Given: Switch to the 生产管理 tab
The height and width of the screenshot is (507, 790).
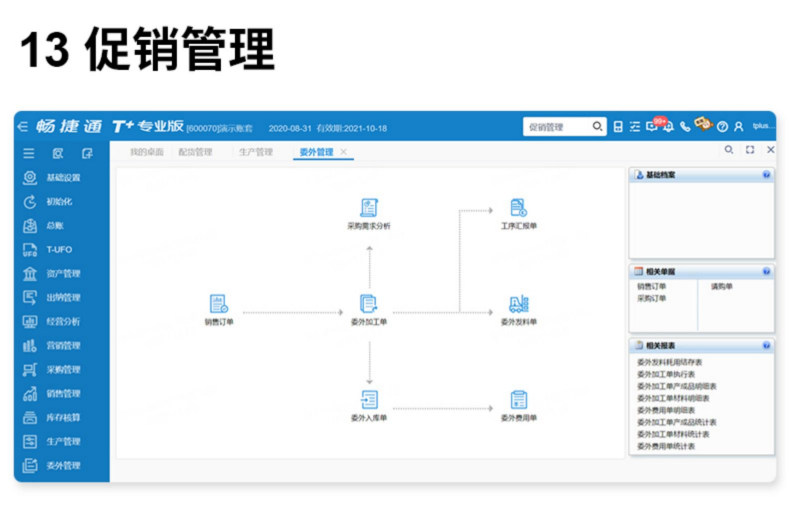Looking at the screenshot, I should (256, 152).
